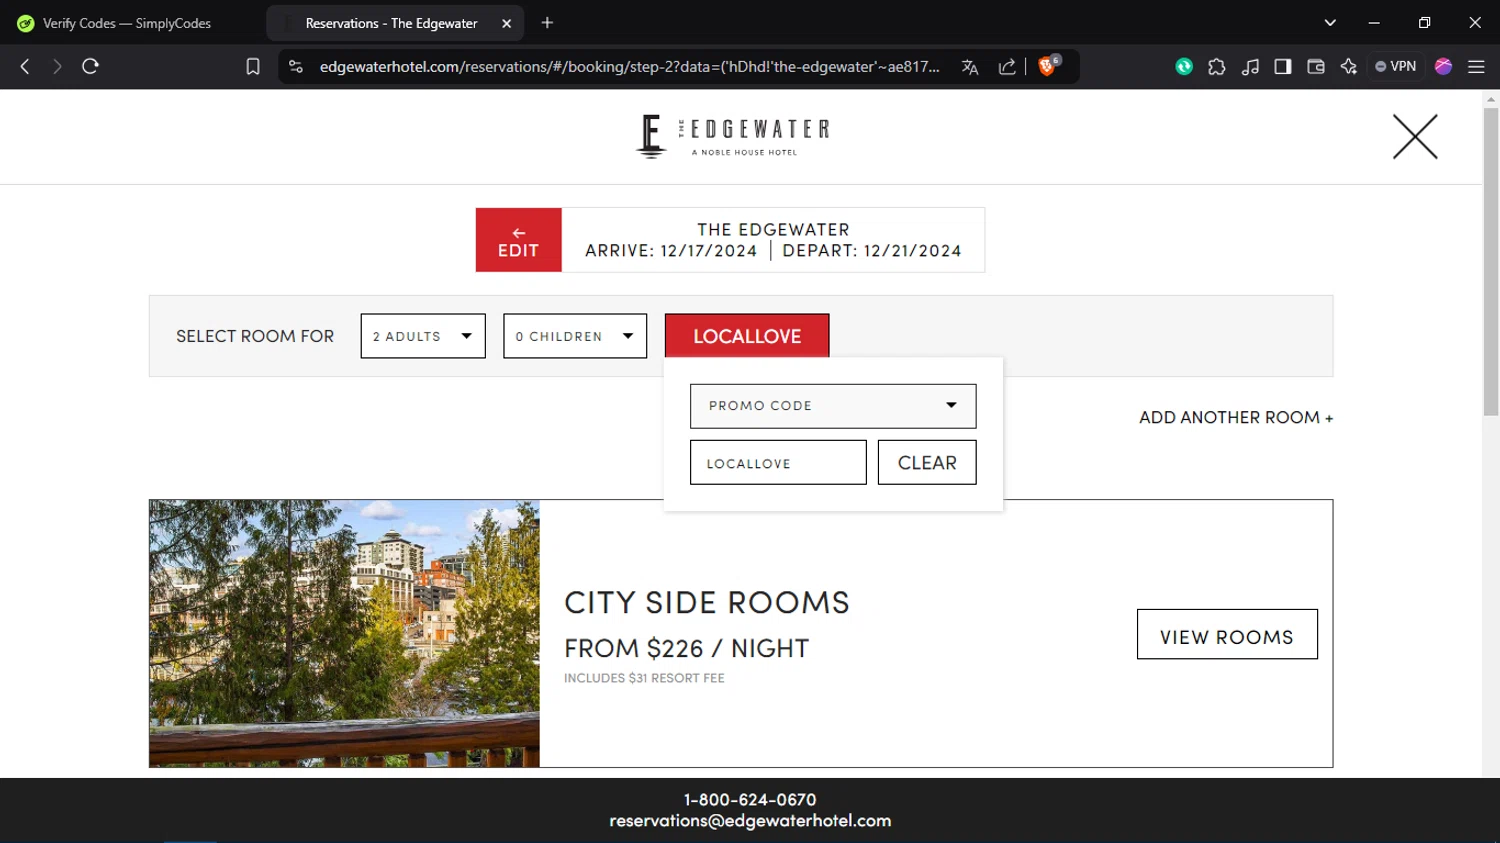Open green circular extension icon
Screen dimensions: 1500x843
1184,67
